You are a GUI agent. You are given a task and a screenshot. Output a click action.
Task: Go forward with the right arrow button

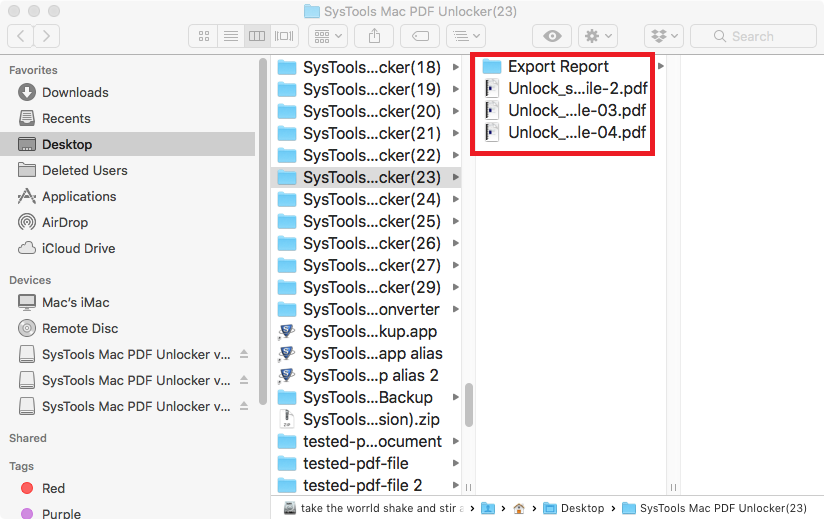point(47,36)
